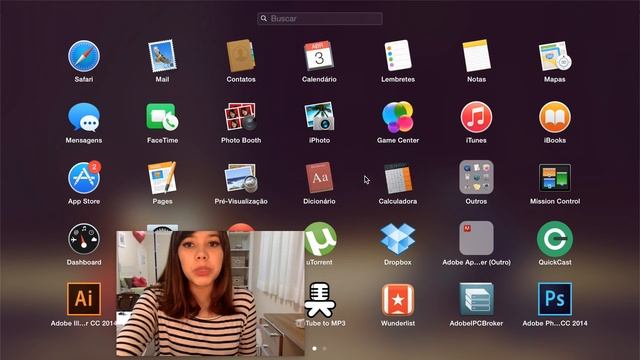Open the App Store

pyautogui.click(x=84, y=178)
